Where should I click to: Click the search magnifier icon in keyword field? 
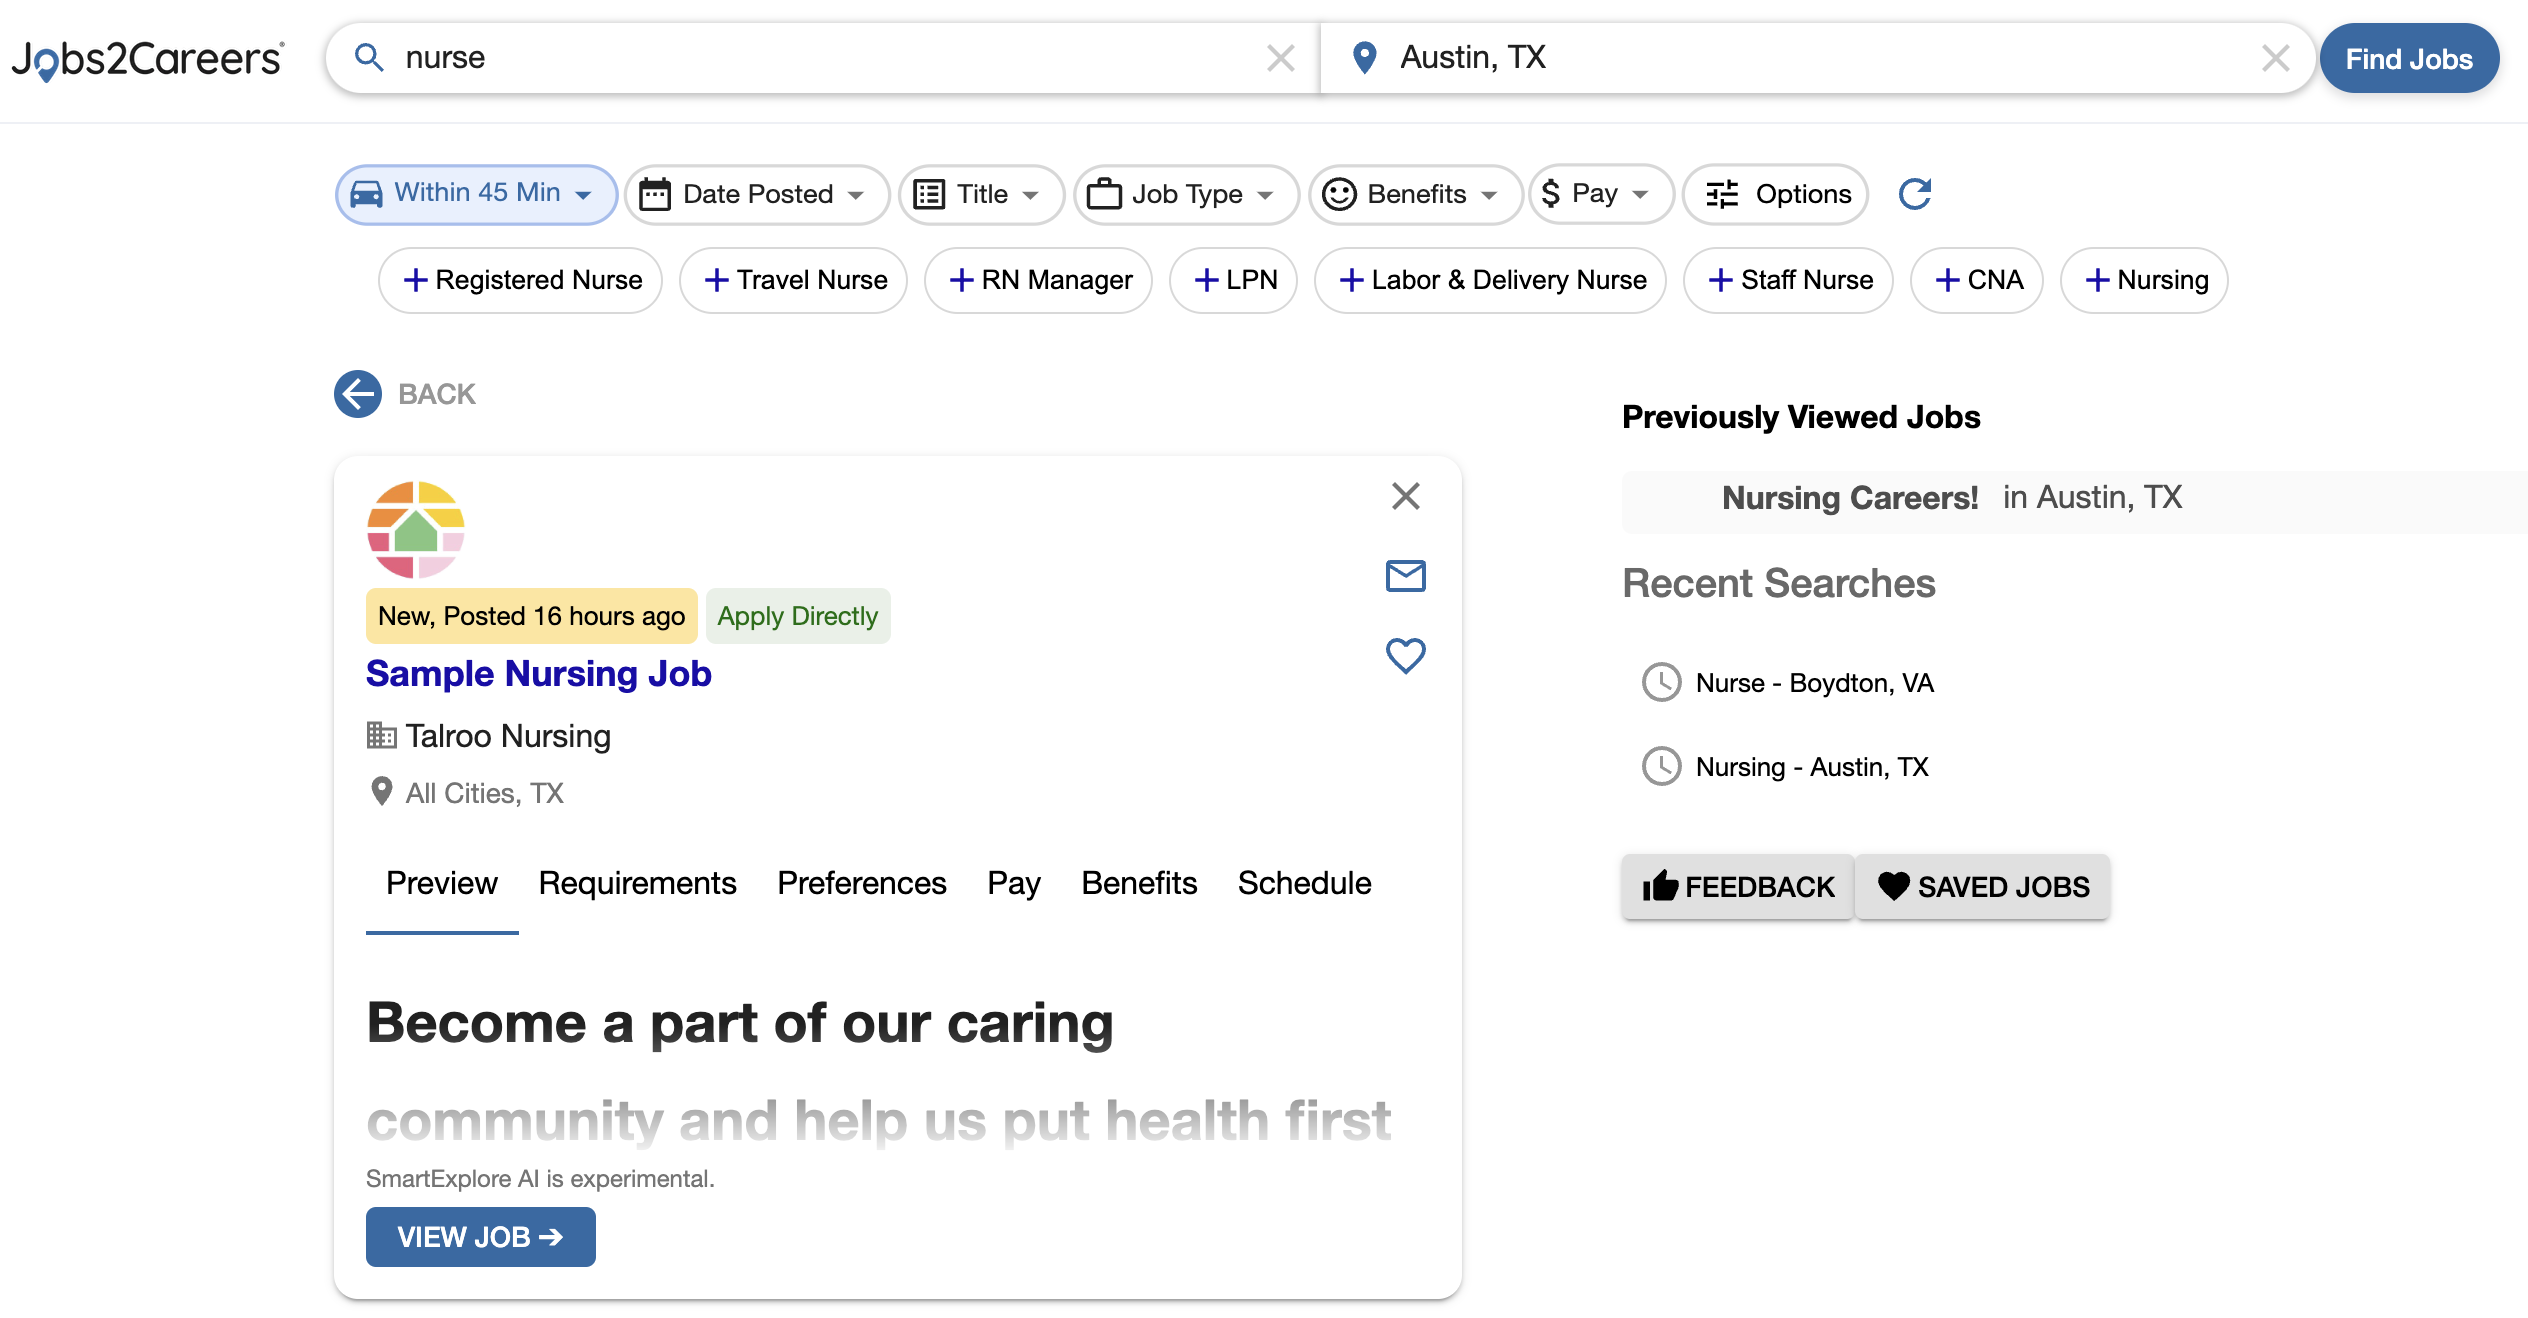(x=370, y=58)
